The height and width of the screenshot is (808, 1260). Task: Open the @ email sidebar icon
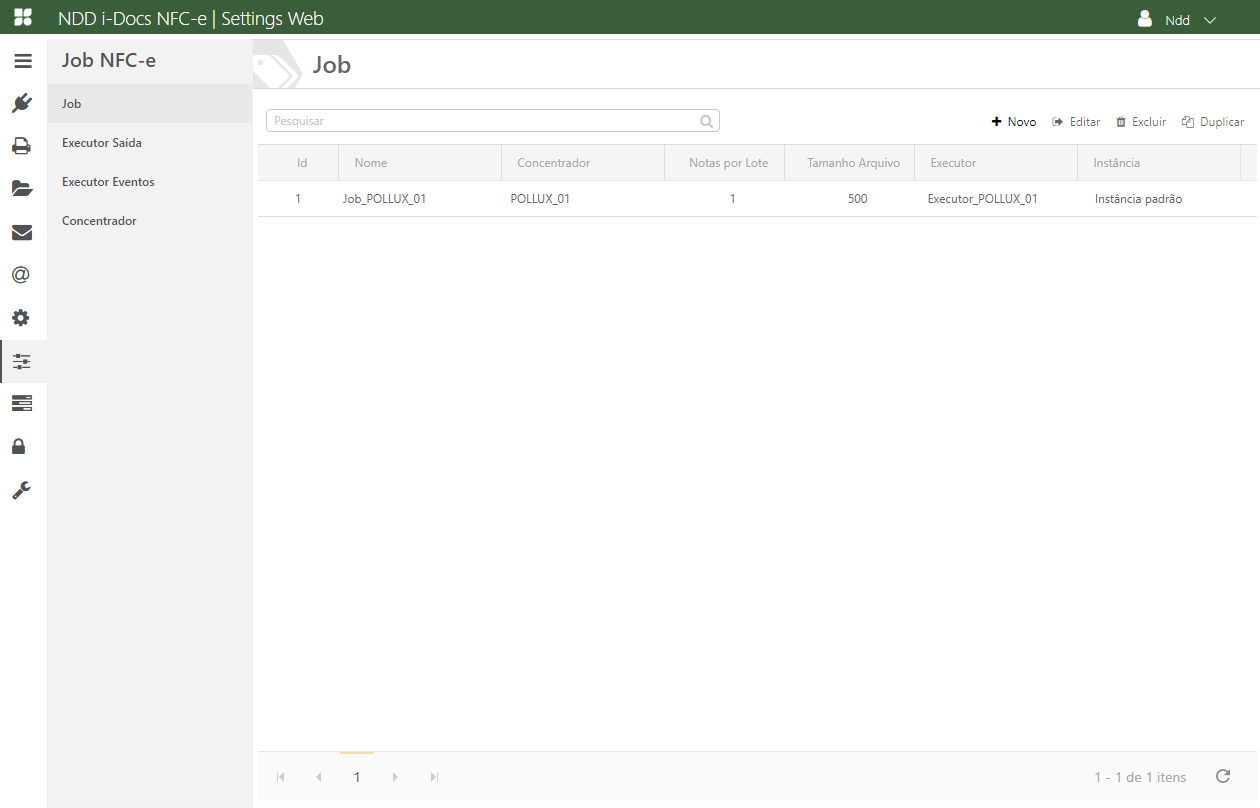coord(22,275)
